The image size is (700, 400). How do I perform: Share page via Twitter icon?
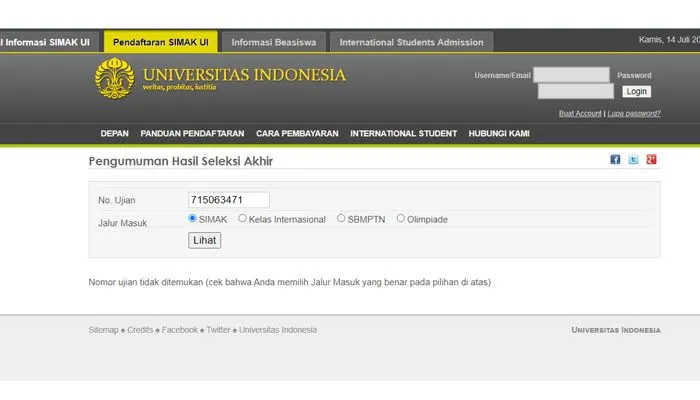[633, 159]
